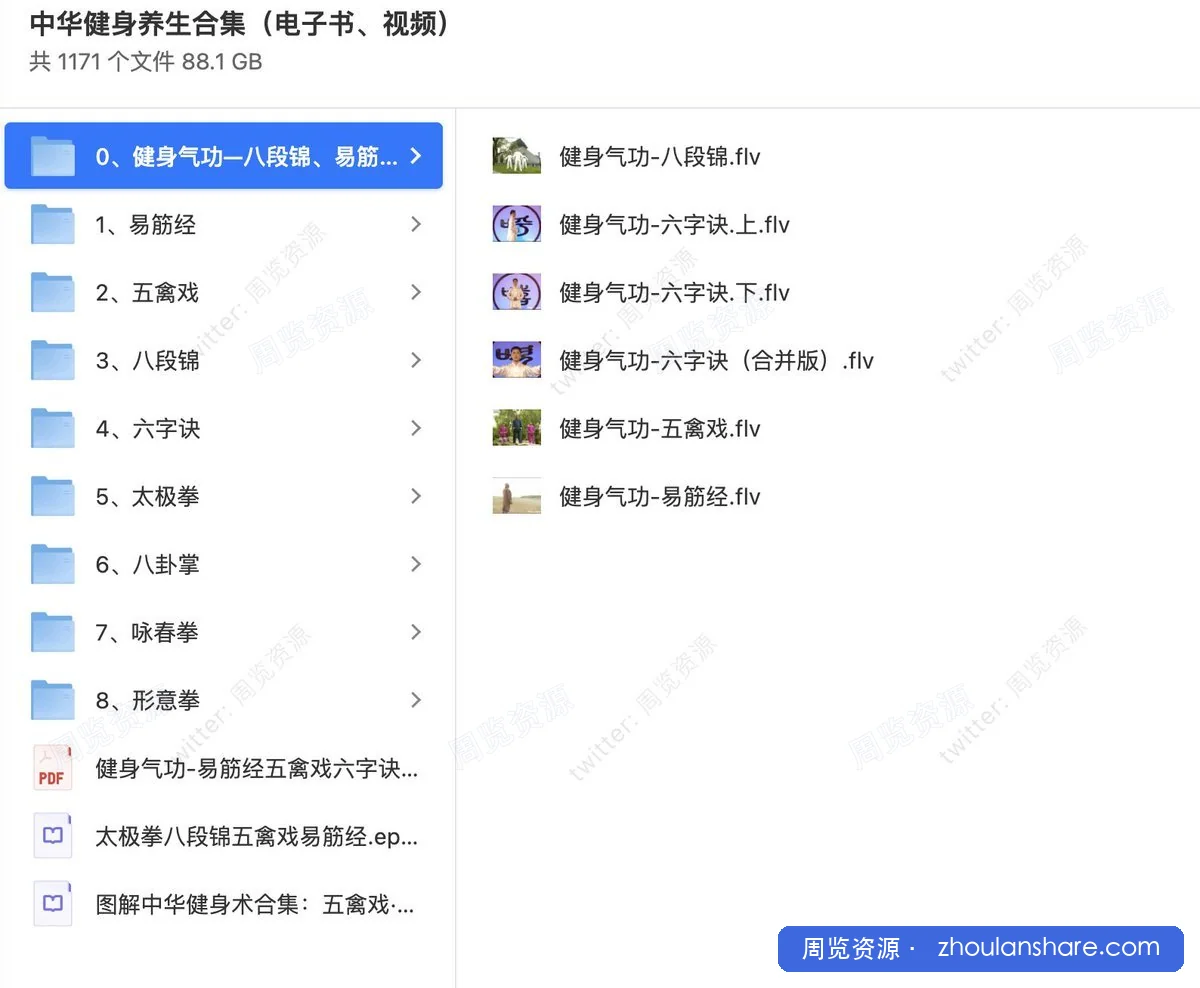This screenshot has width=1200, height=988.
Task: Click folder icon for 7、咏春拳
Action: point(53,633)
